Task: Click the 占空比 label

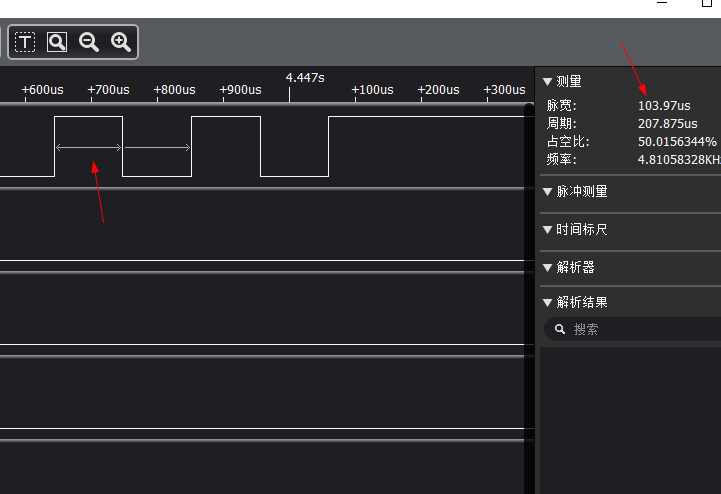Action: 568,142
